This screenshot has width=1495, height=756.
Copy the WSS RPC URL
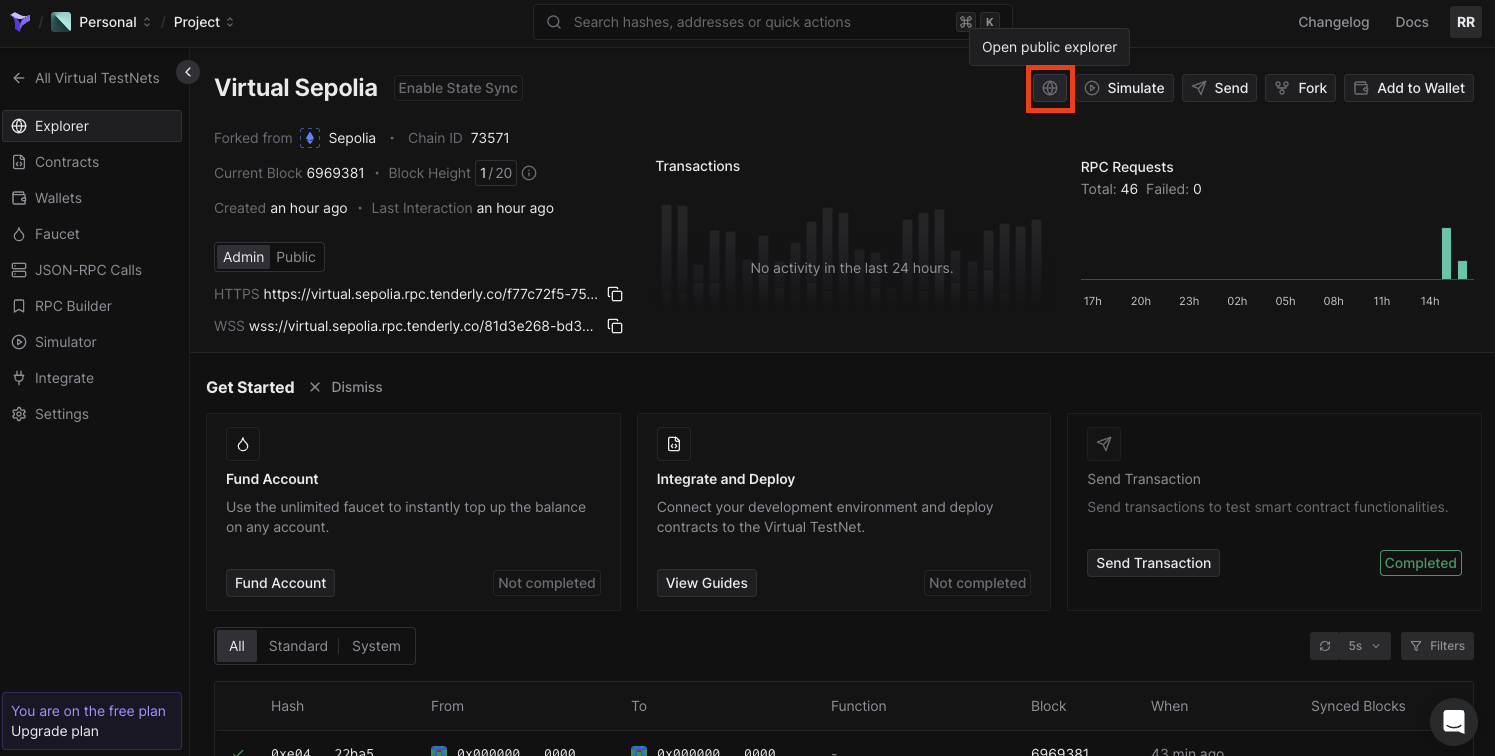click(x=616, y=326)
